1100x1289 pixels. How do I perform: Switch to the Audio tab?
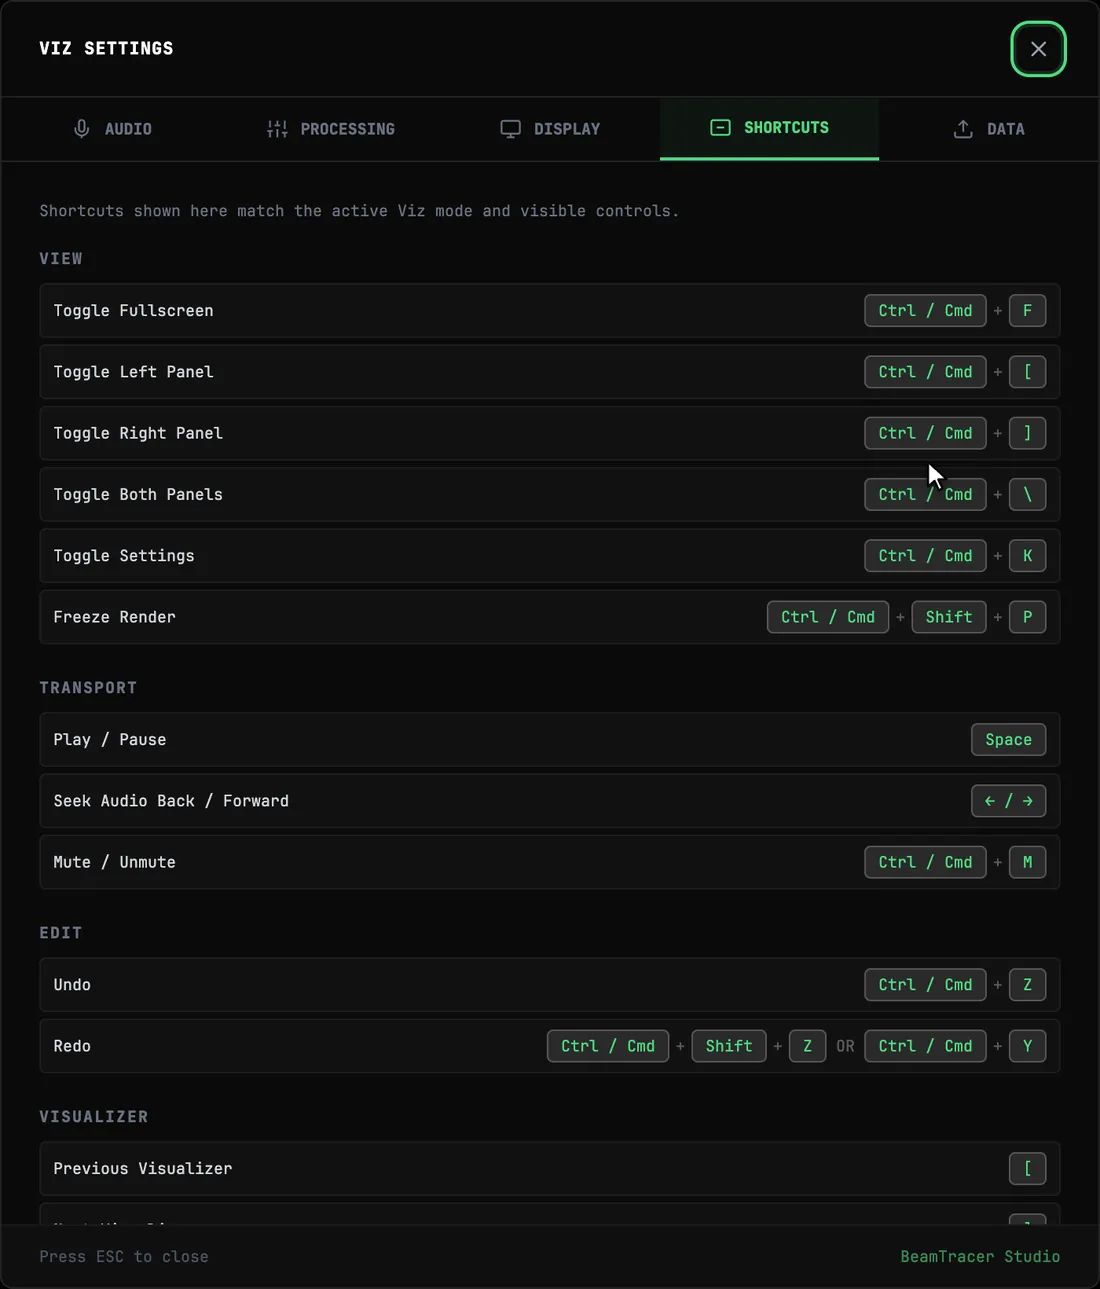point(112,129)
